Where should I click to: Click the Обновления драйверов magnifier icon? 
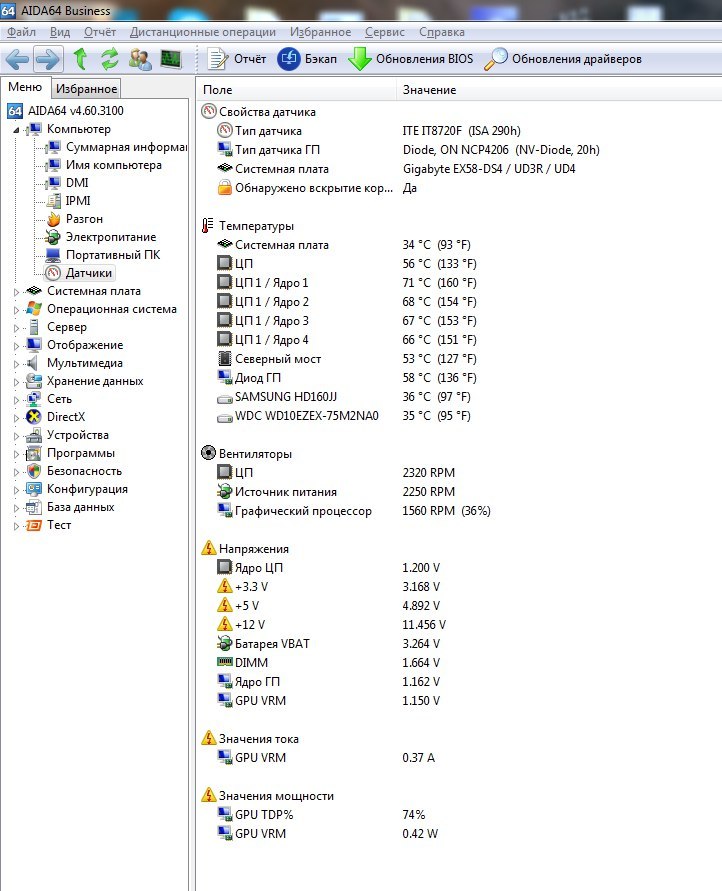(495, 59)
